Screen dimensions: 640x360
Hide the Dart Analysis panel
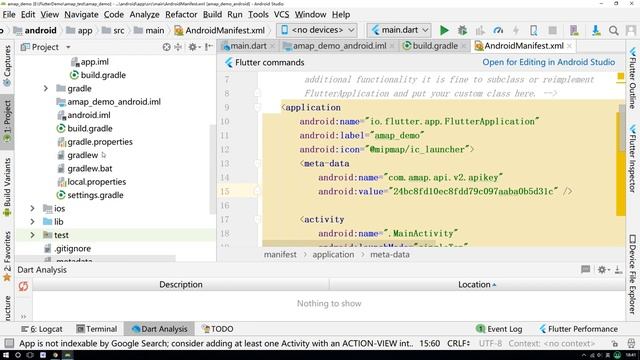click(618, 269)
